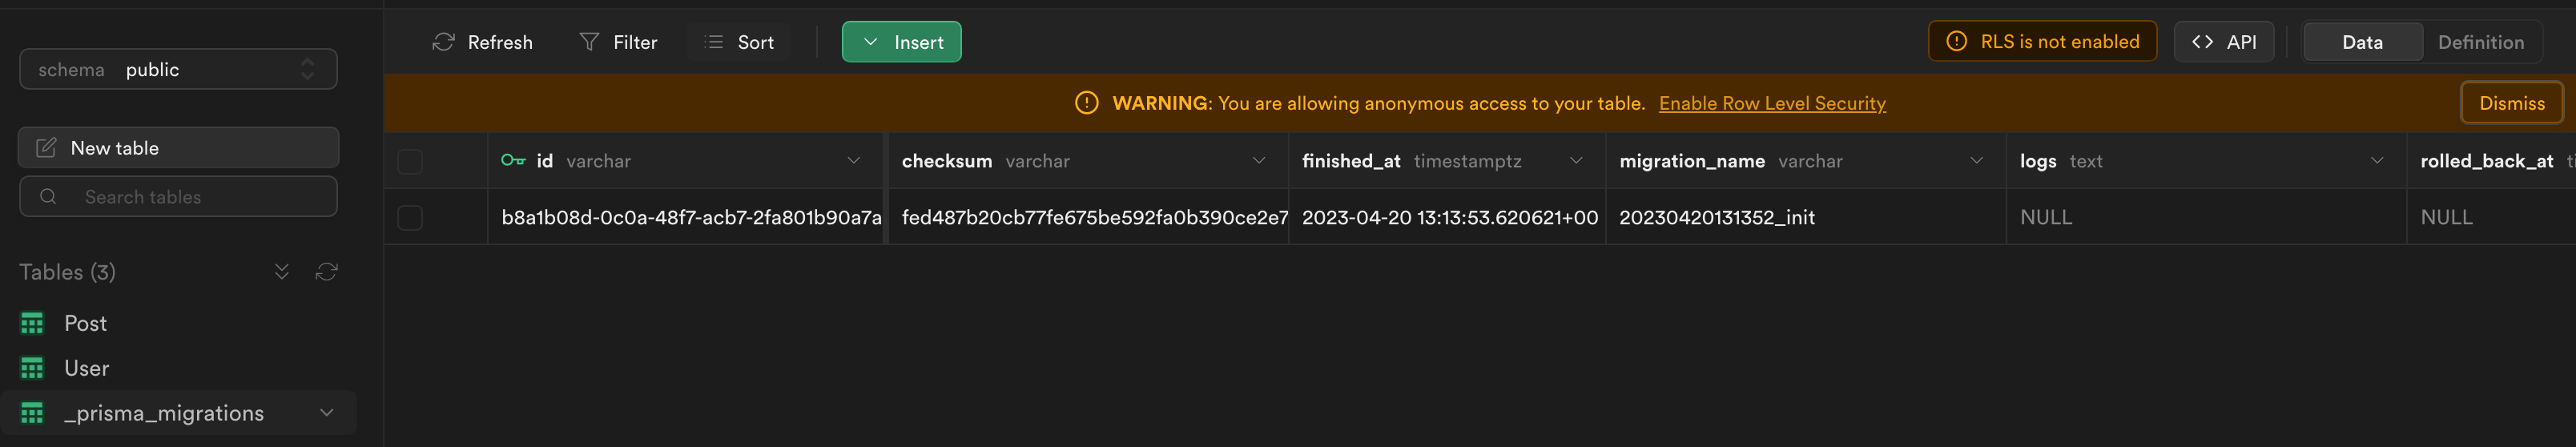
Task: Collapse the Tables list with double chevron
Action: 282,272
